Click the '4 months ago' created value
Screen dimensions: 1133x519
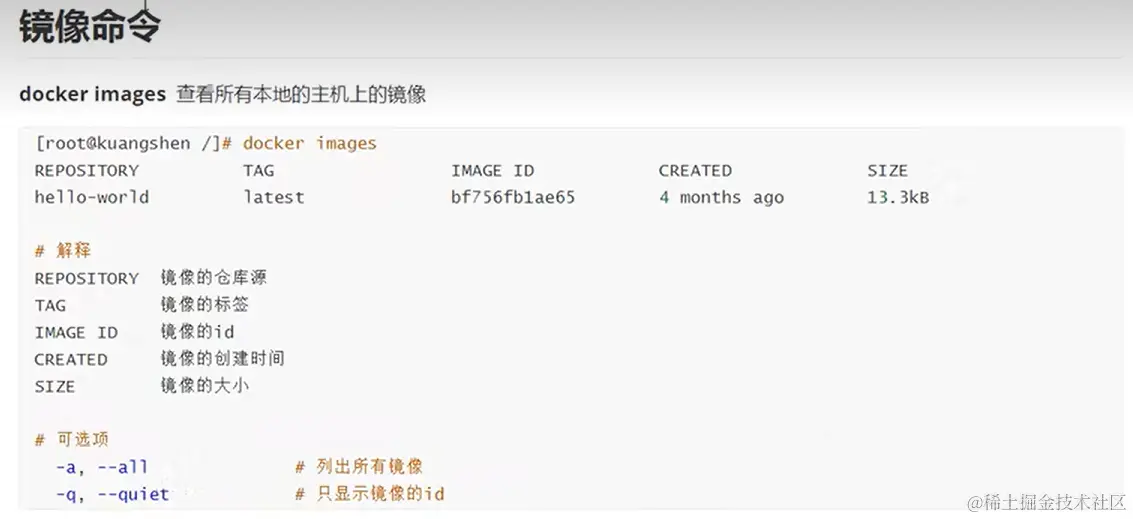[x=721, y=198]
